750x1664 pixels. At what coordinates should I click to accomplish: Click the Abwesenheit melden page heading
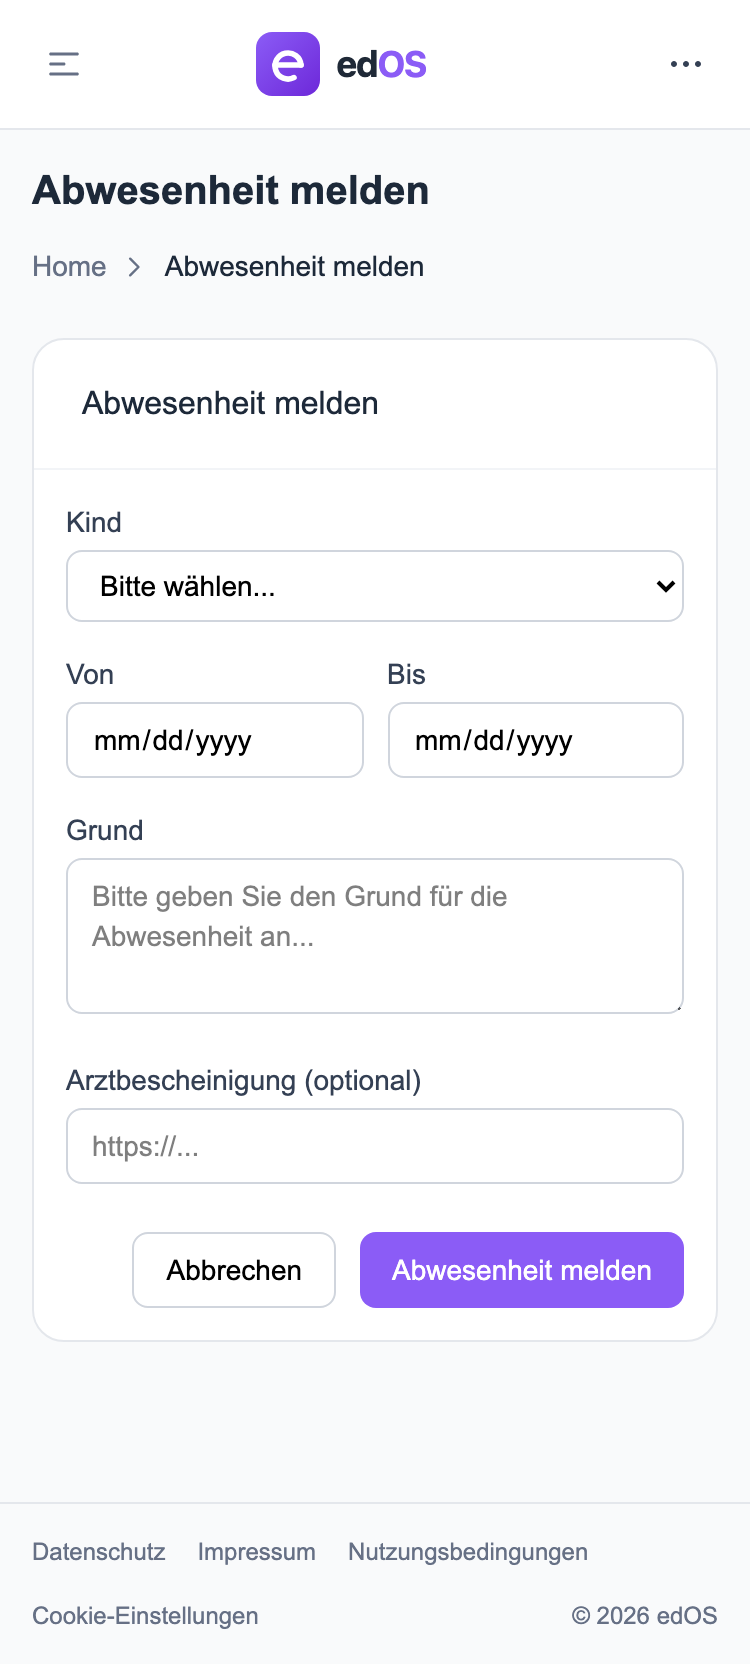[231, 190]
